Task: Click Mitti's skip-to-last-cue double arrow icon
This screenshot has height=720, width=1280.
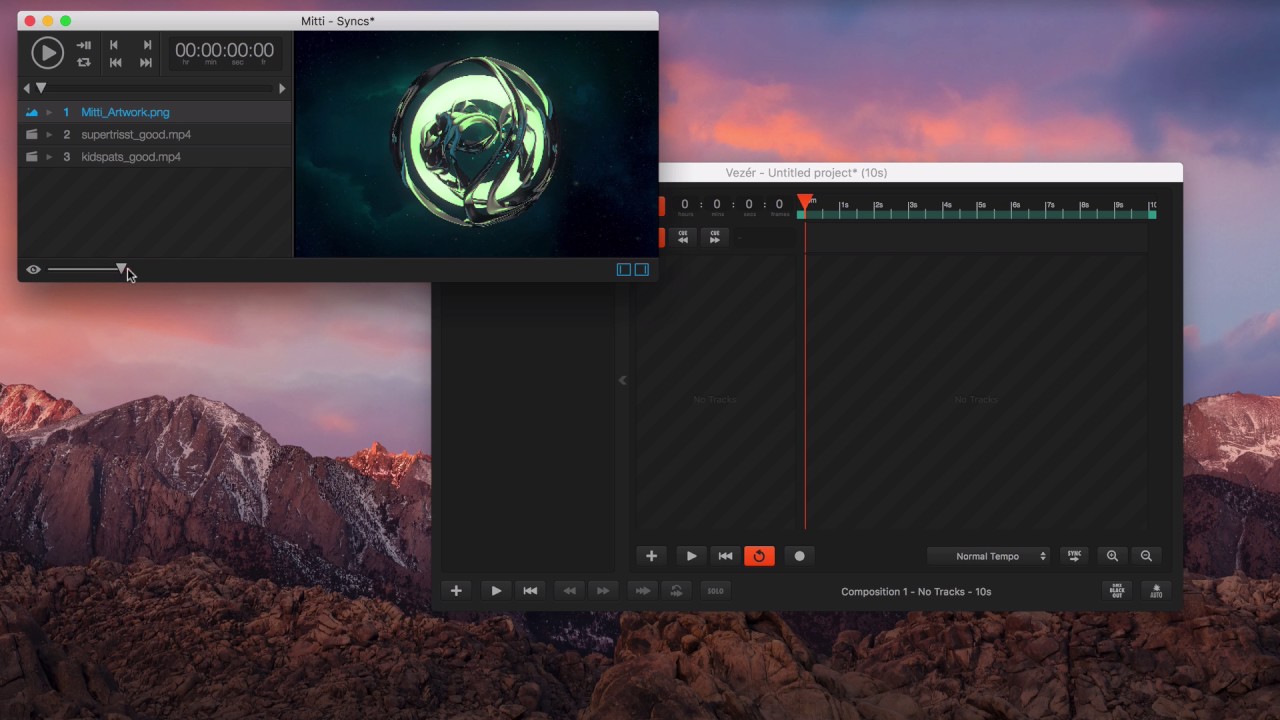Action: click(147, 62)
